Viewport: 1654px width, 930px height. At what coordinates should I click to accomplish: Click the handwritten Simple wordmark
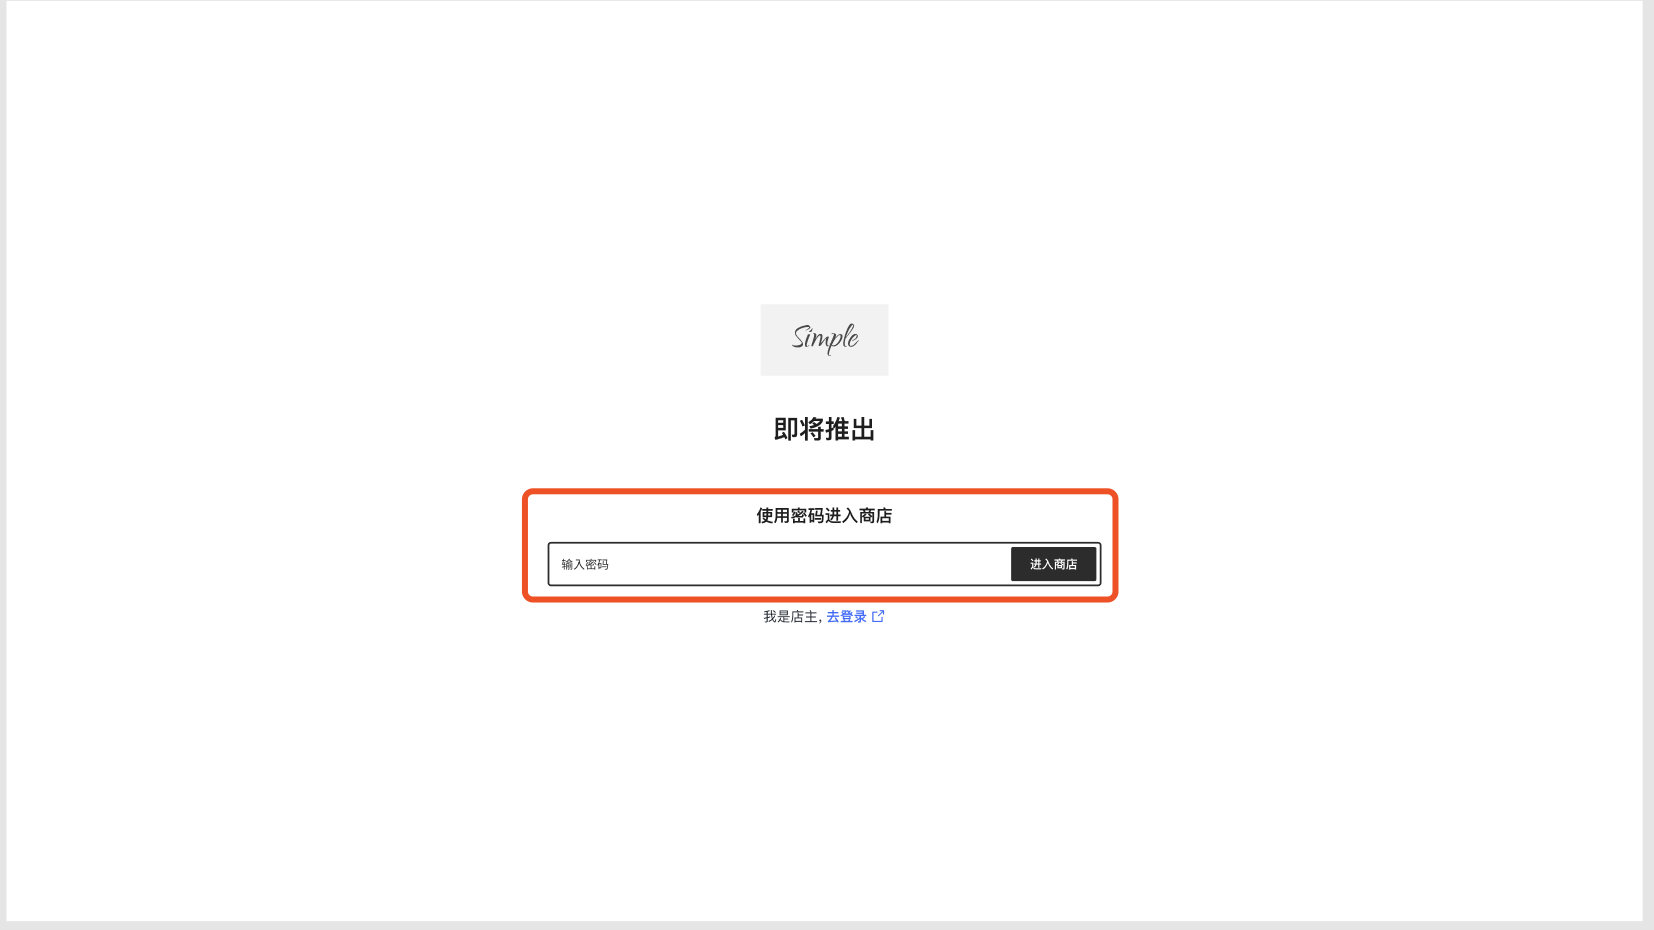[x=825, y=338]
